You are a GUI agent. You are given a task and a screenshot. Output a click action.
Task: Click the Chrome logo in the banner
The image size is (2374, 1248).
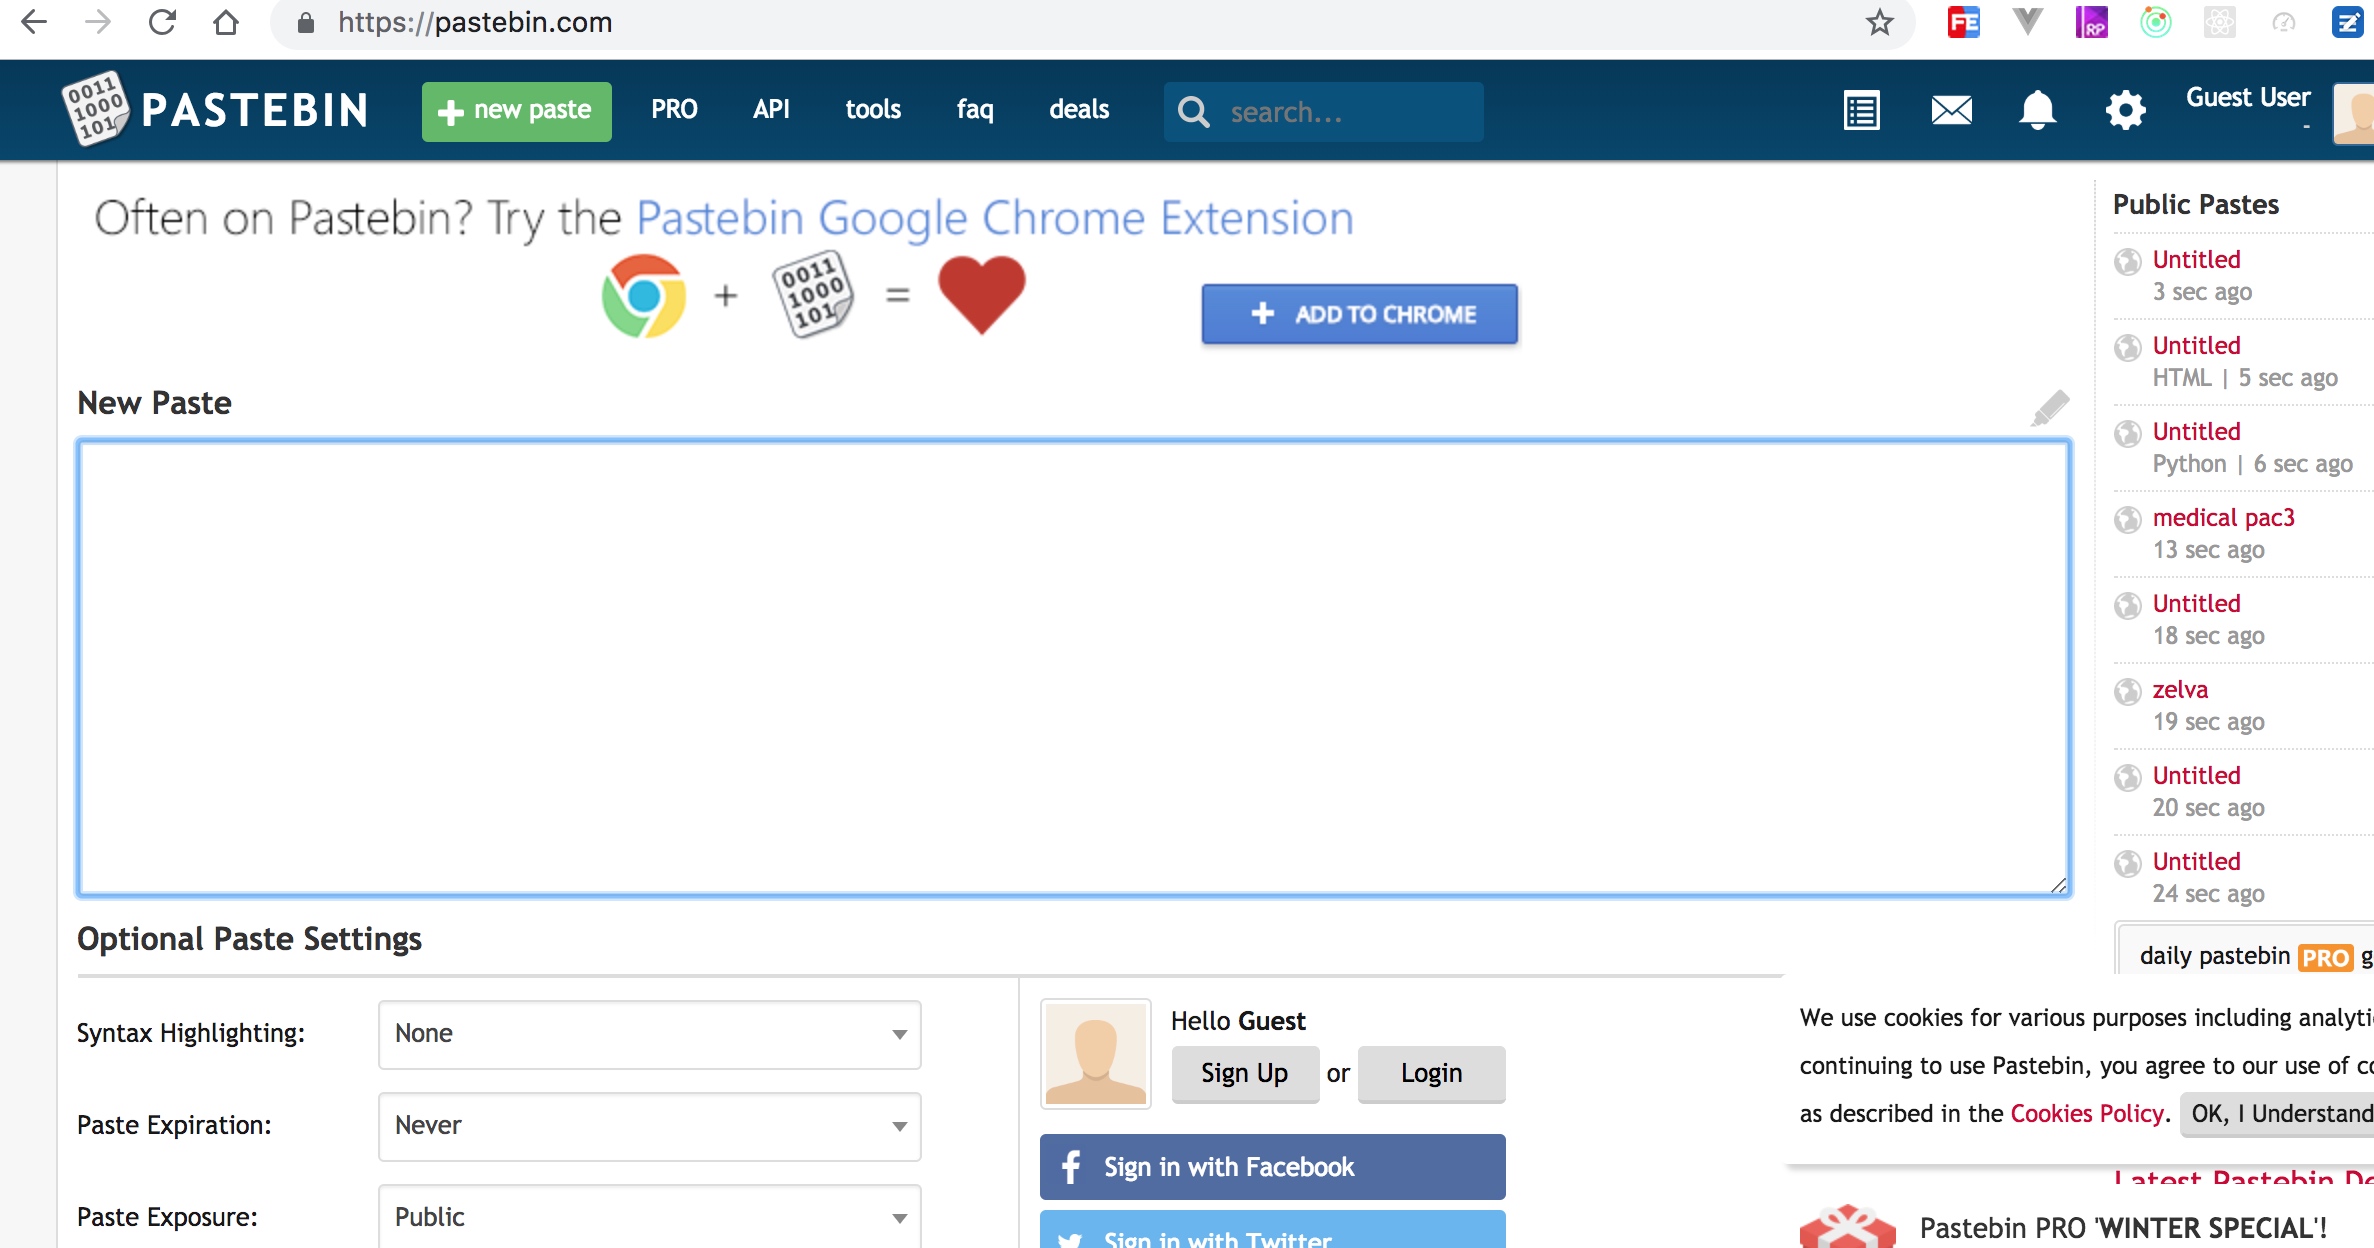coord(644,296)
